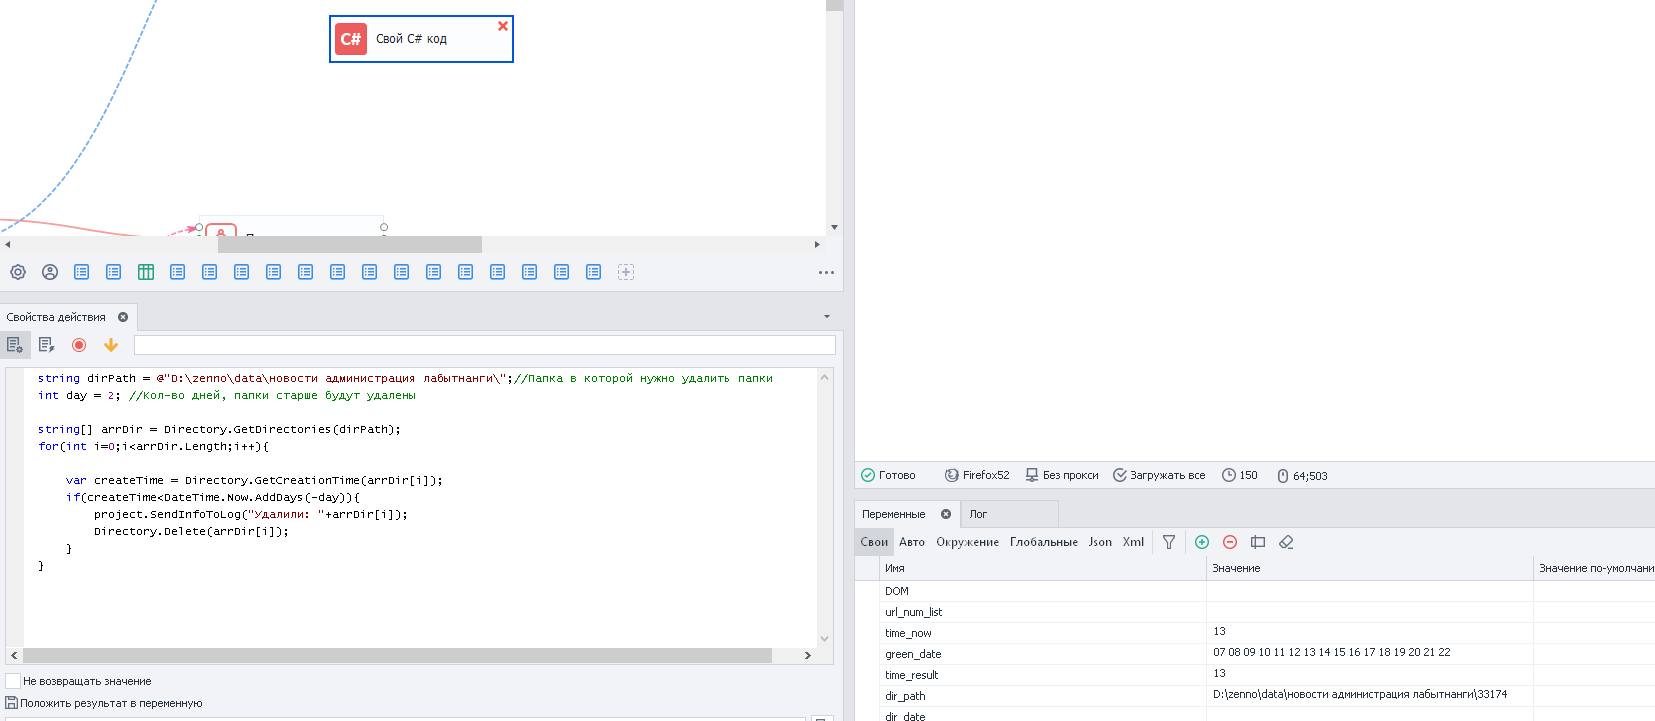Switch to the 'Лог' tab
Image resolution: width=1655 pixels, height=721 pixels.
pos(978,514)
